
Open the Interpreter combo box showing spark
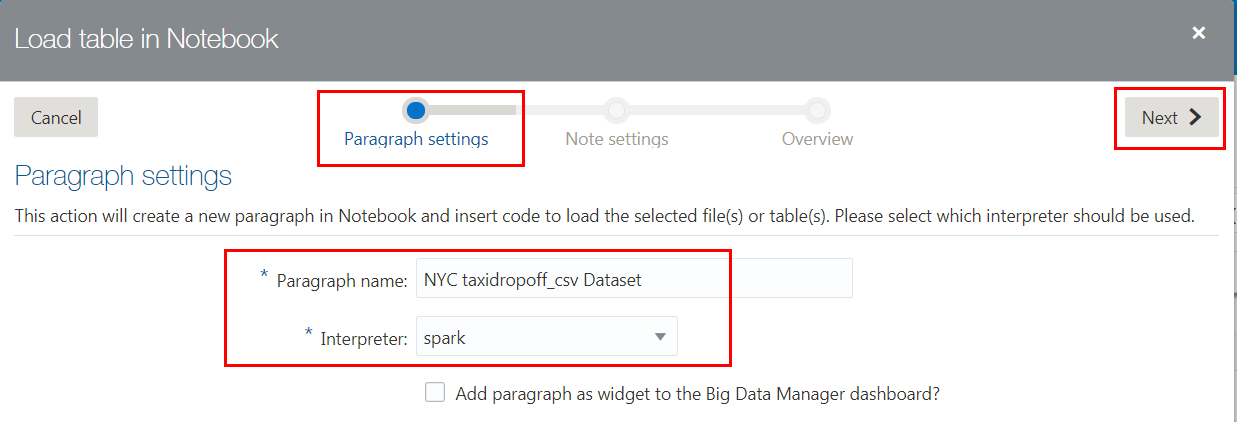535,337
